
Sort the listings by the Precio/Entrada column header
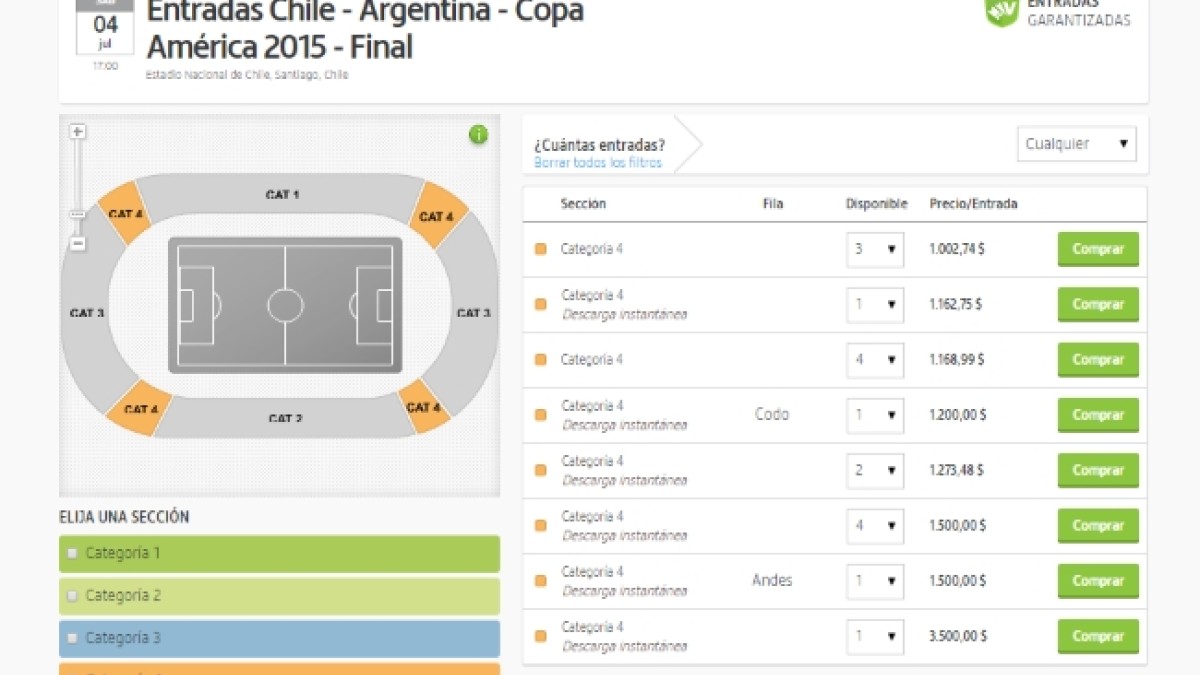pos(973,204)
